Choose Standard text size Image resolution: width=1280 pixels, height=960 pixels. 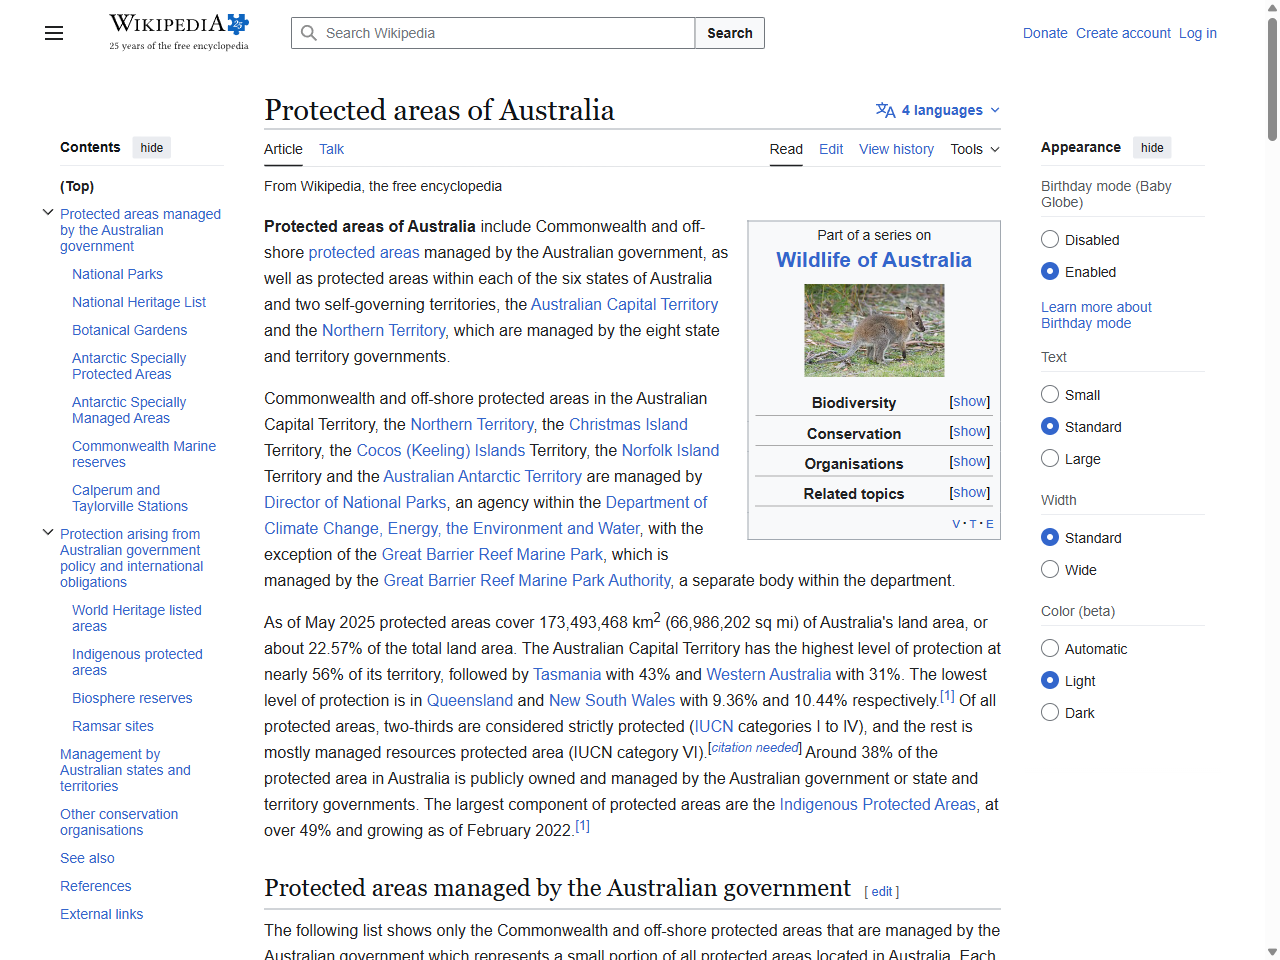(x=1050, y=426)
